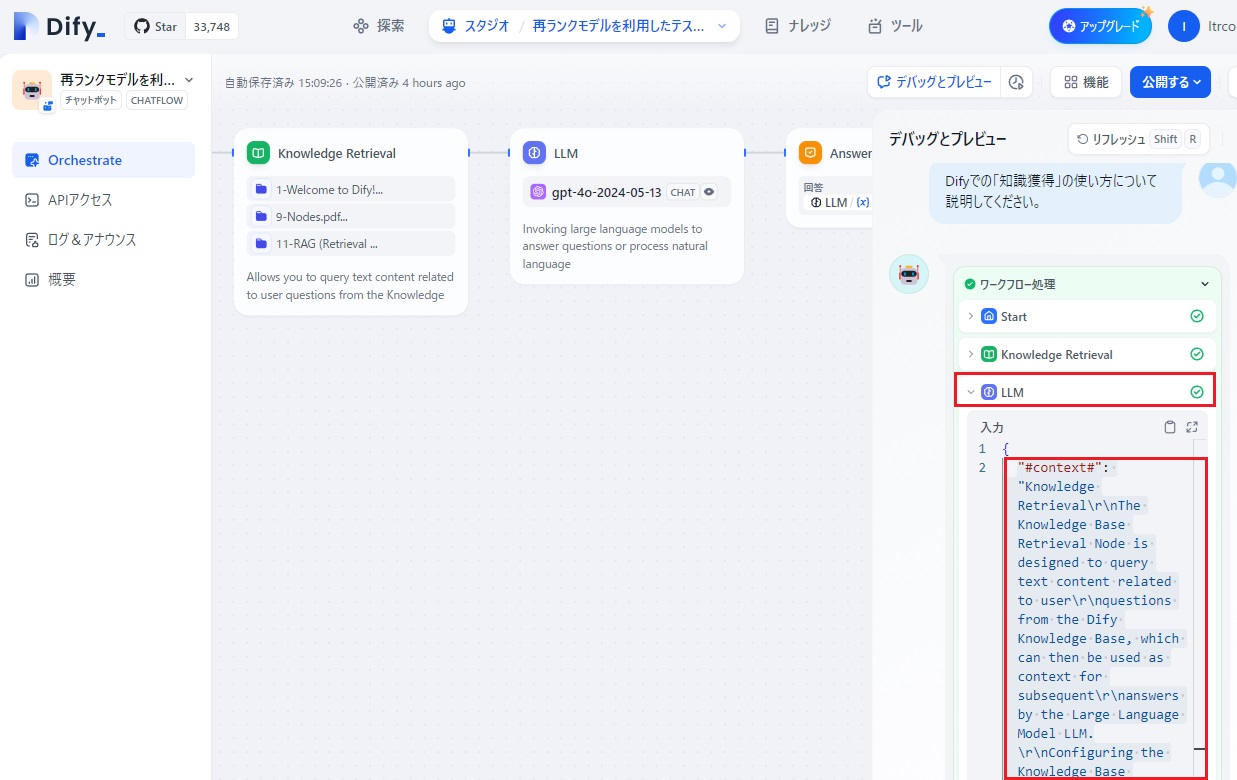The image size is (1237, 780).
Task: Click the デバッグとプレビュー toolbar button
Action: (x=934, y=82)
